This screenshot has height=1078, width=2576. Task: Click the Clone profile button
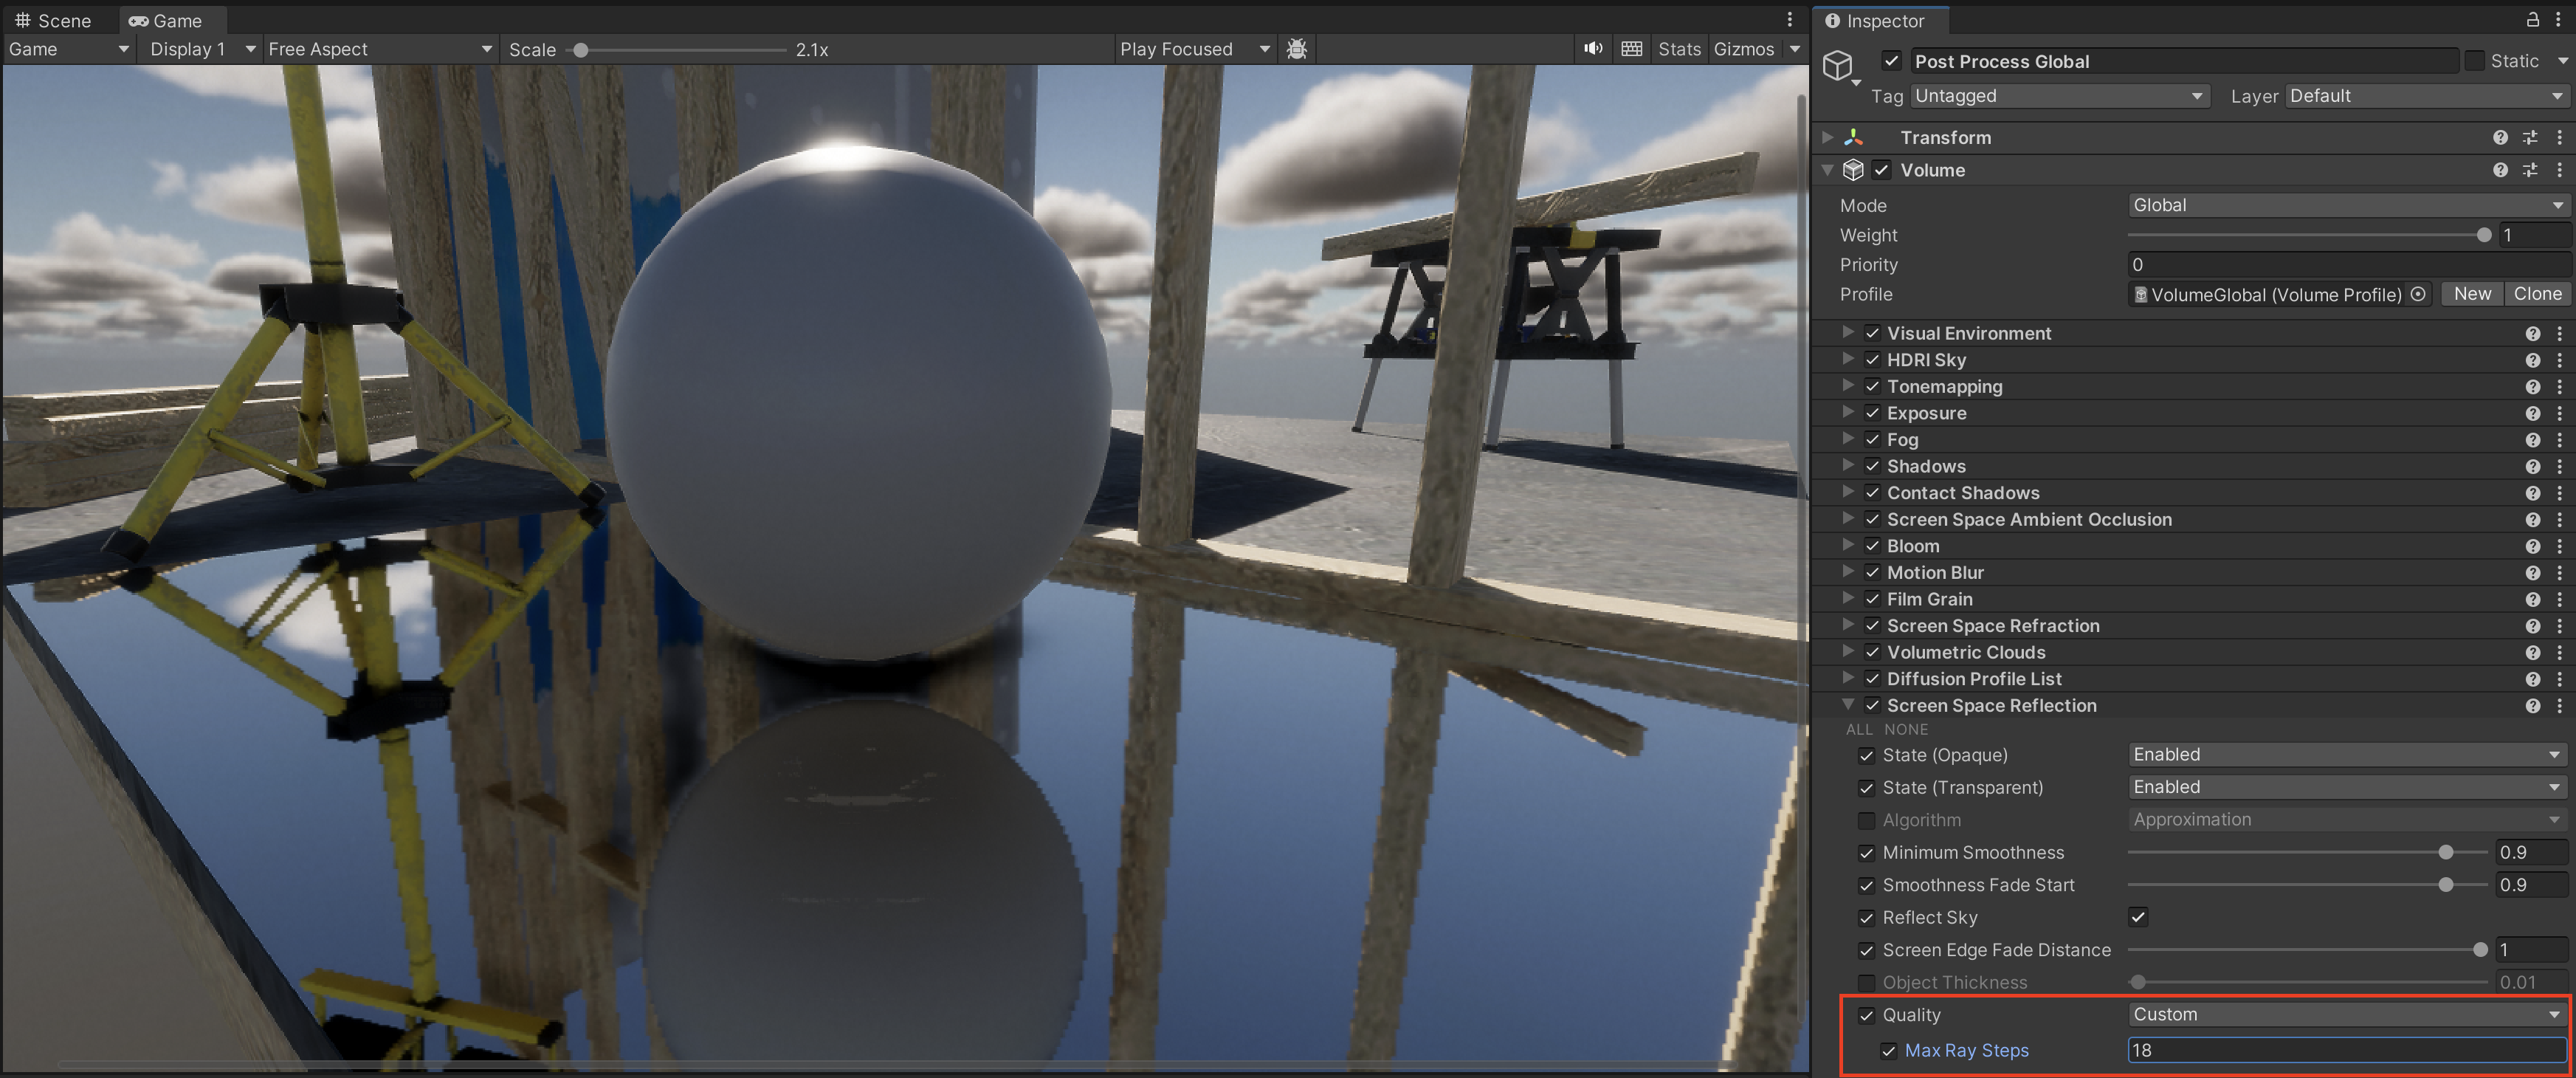(x=2537, y=294)
